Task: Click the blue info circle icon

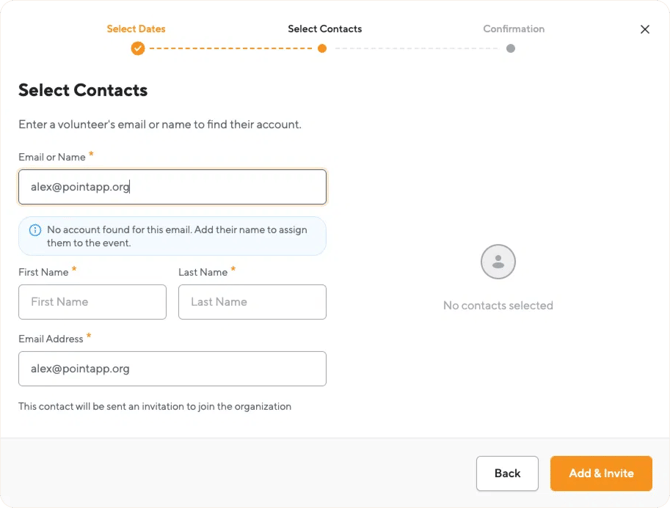Action: pos(35,230)
